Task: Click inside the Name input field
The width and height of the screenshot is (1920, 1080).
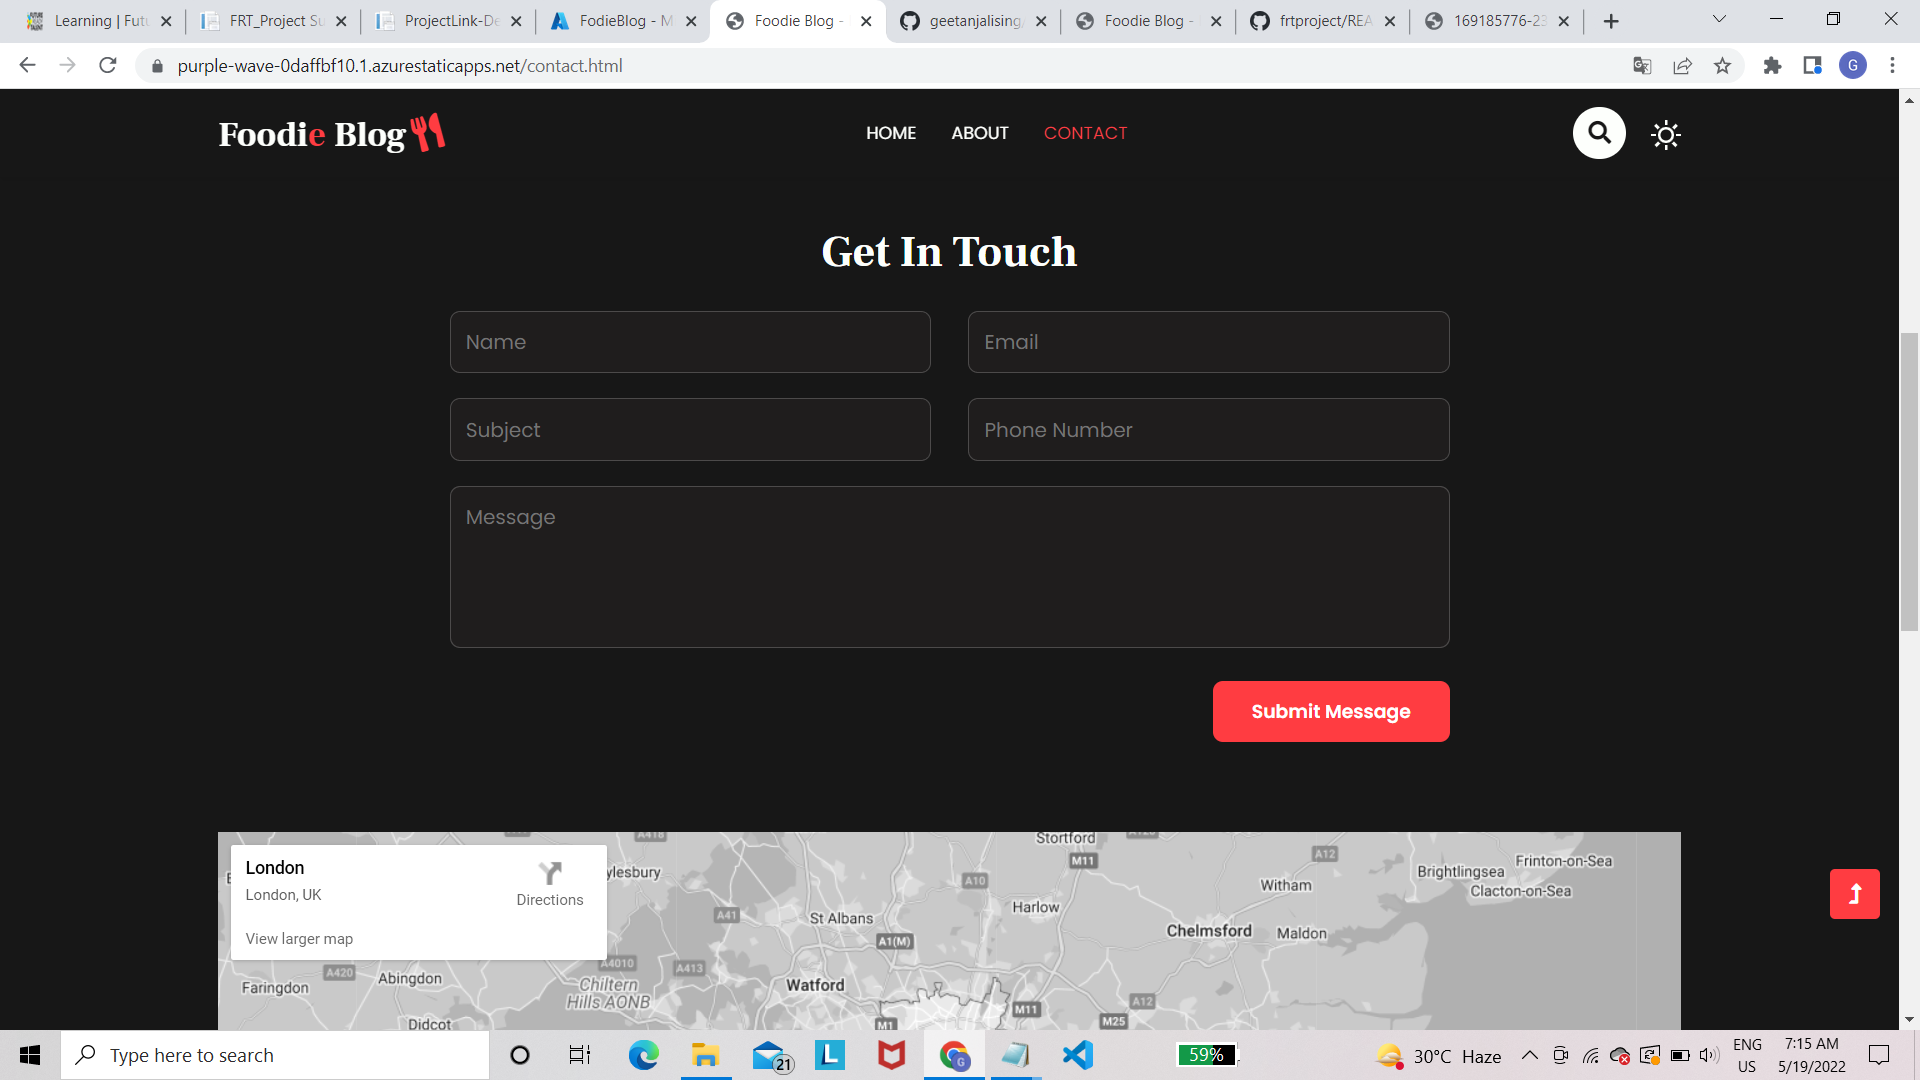Action: pos(689,342)
